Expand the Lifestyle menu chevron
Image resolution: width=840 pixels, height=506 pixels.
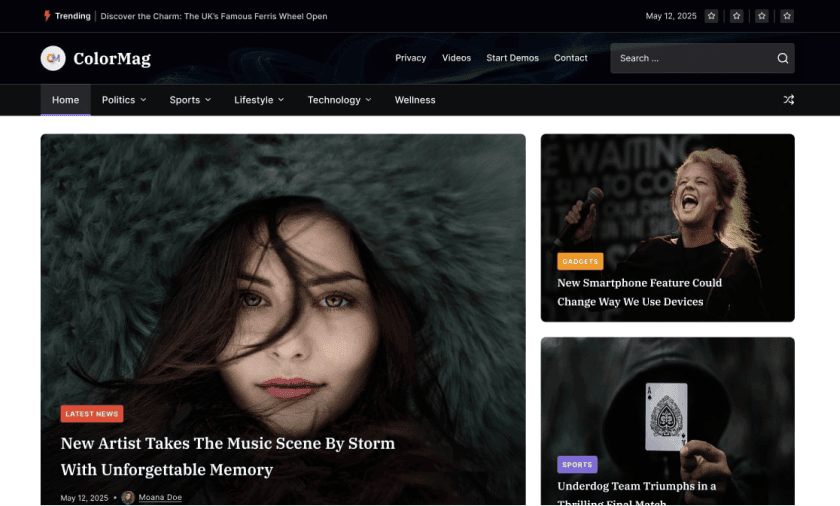point(281,100)
